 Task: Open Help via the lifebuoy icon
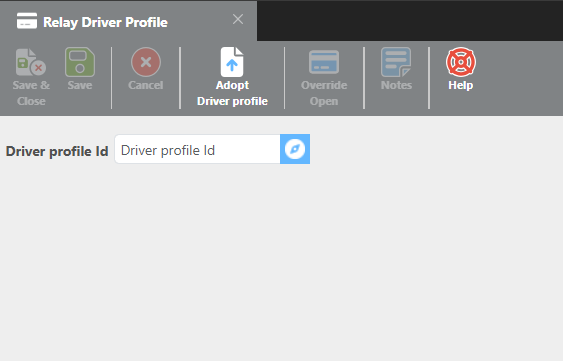tap(461, 62)
